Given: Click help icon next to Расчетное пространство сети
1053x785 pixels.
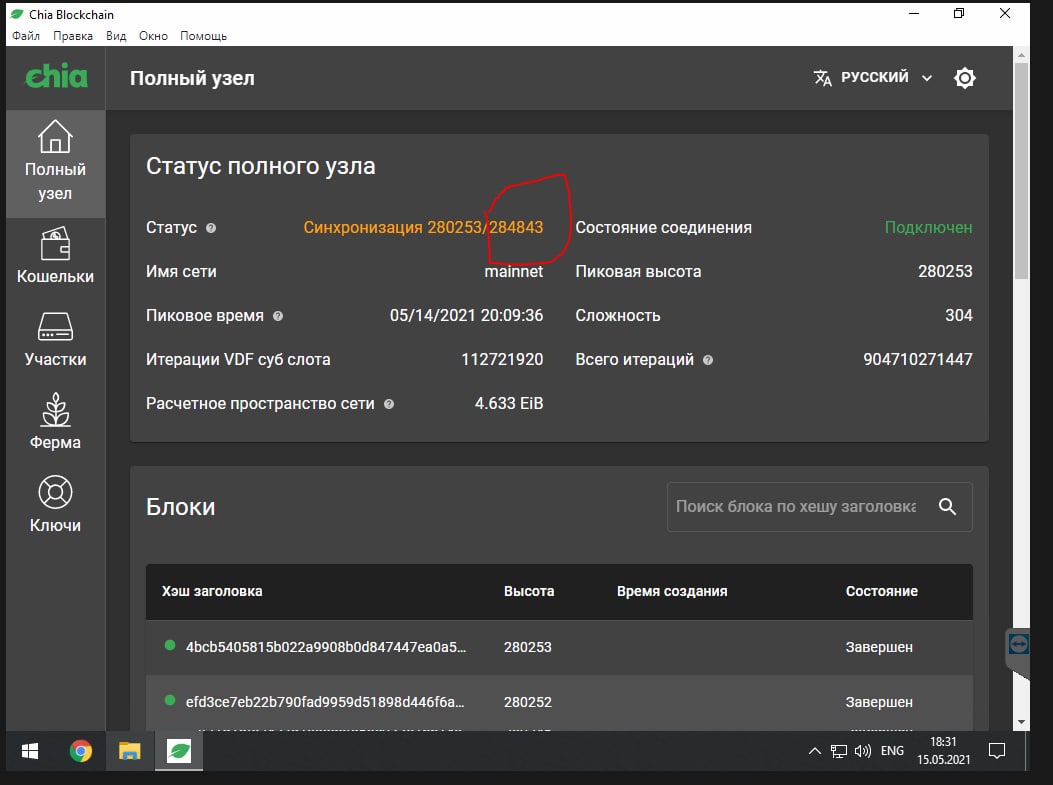Looking at the screenshot, I should click(389, 404).
